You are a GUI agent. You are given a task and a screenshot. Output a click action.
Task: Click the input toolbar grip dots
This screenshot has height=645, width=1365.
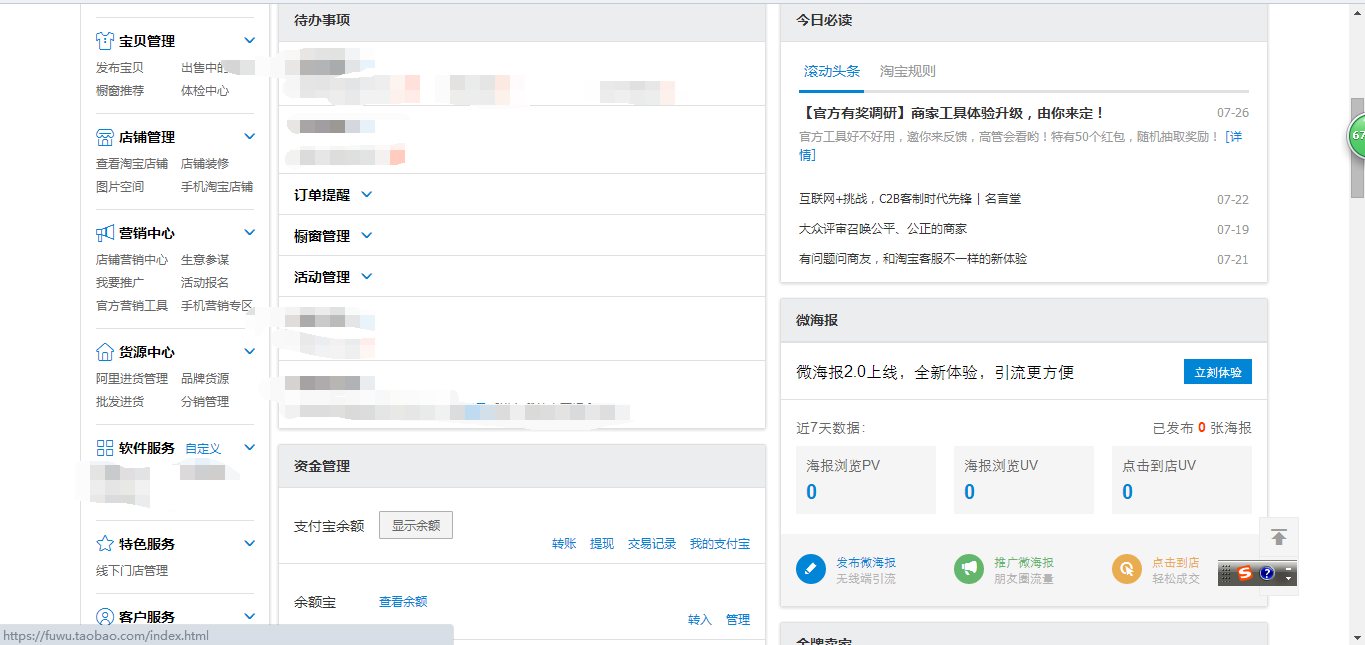[1226, 573]
